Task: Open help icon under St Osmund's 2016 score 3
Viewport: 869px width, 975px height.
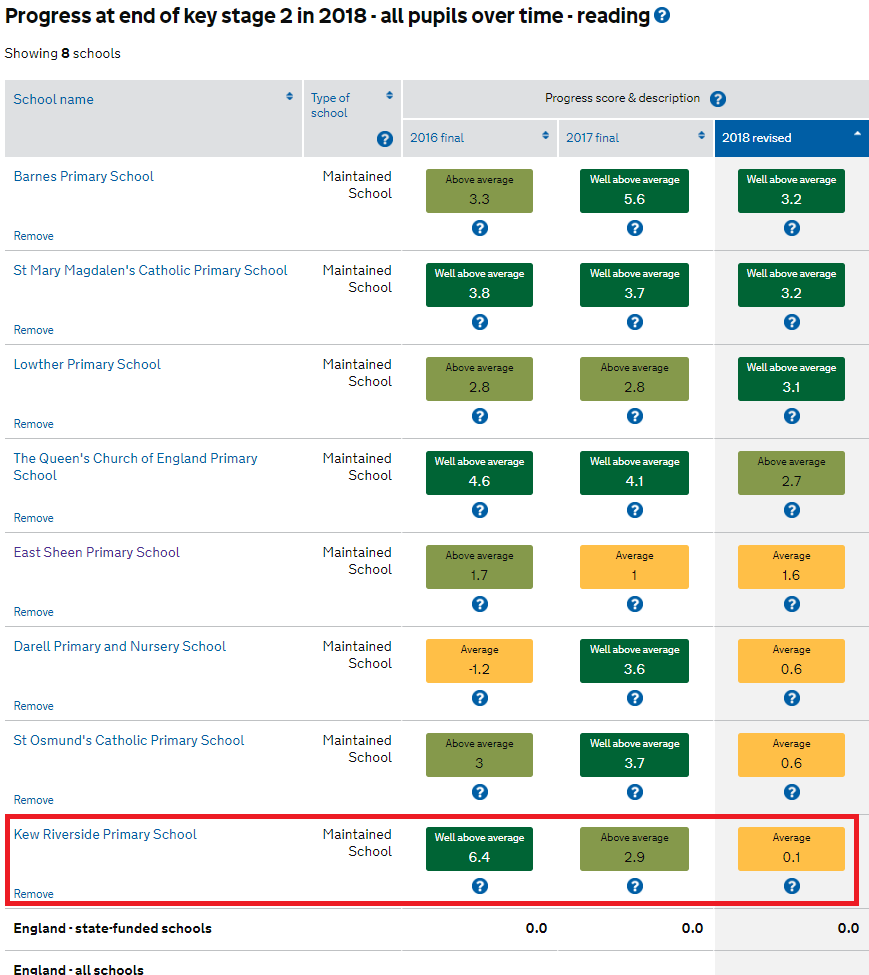Action: tap(480, 792)
